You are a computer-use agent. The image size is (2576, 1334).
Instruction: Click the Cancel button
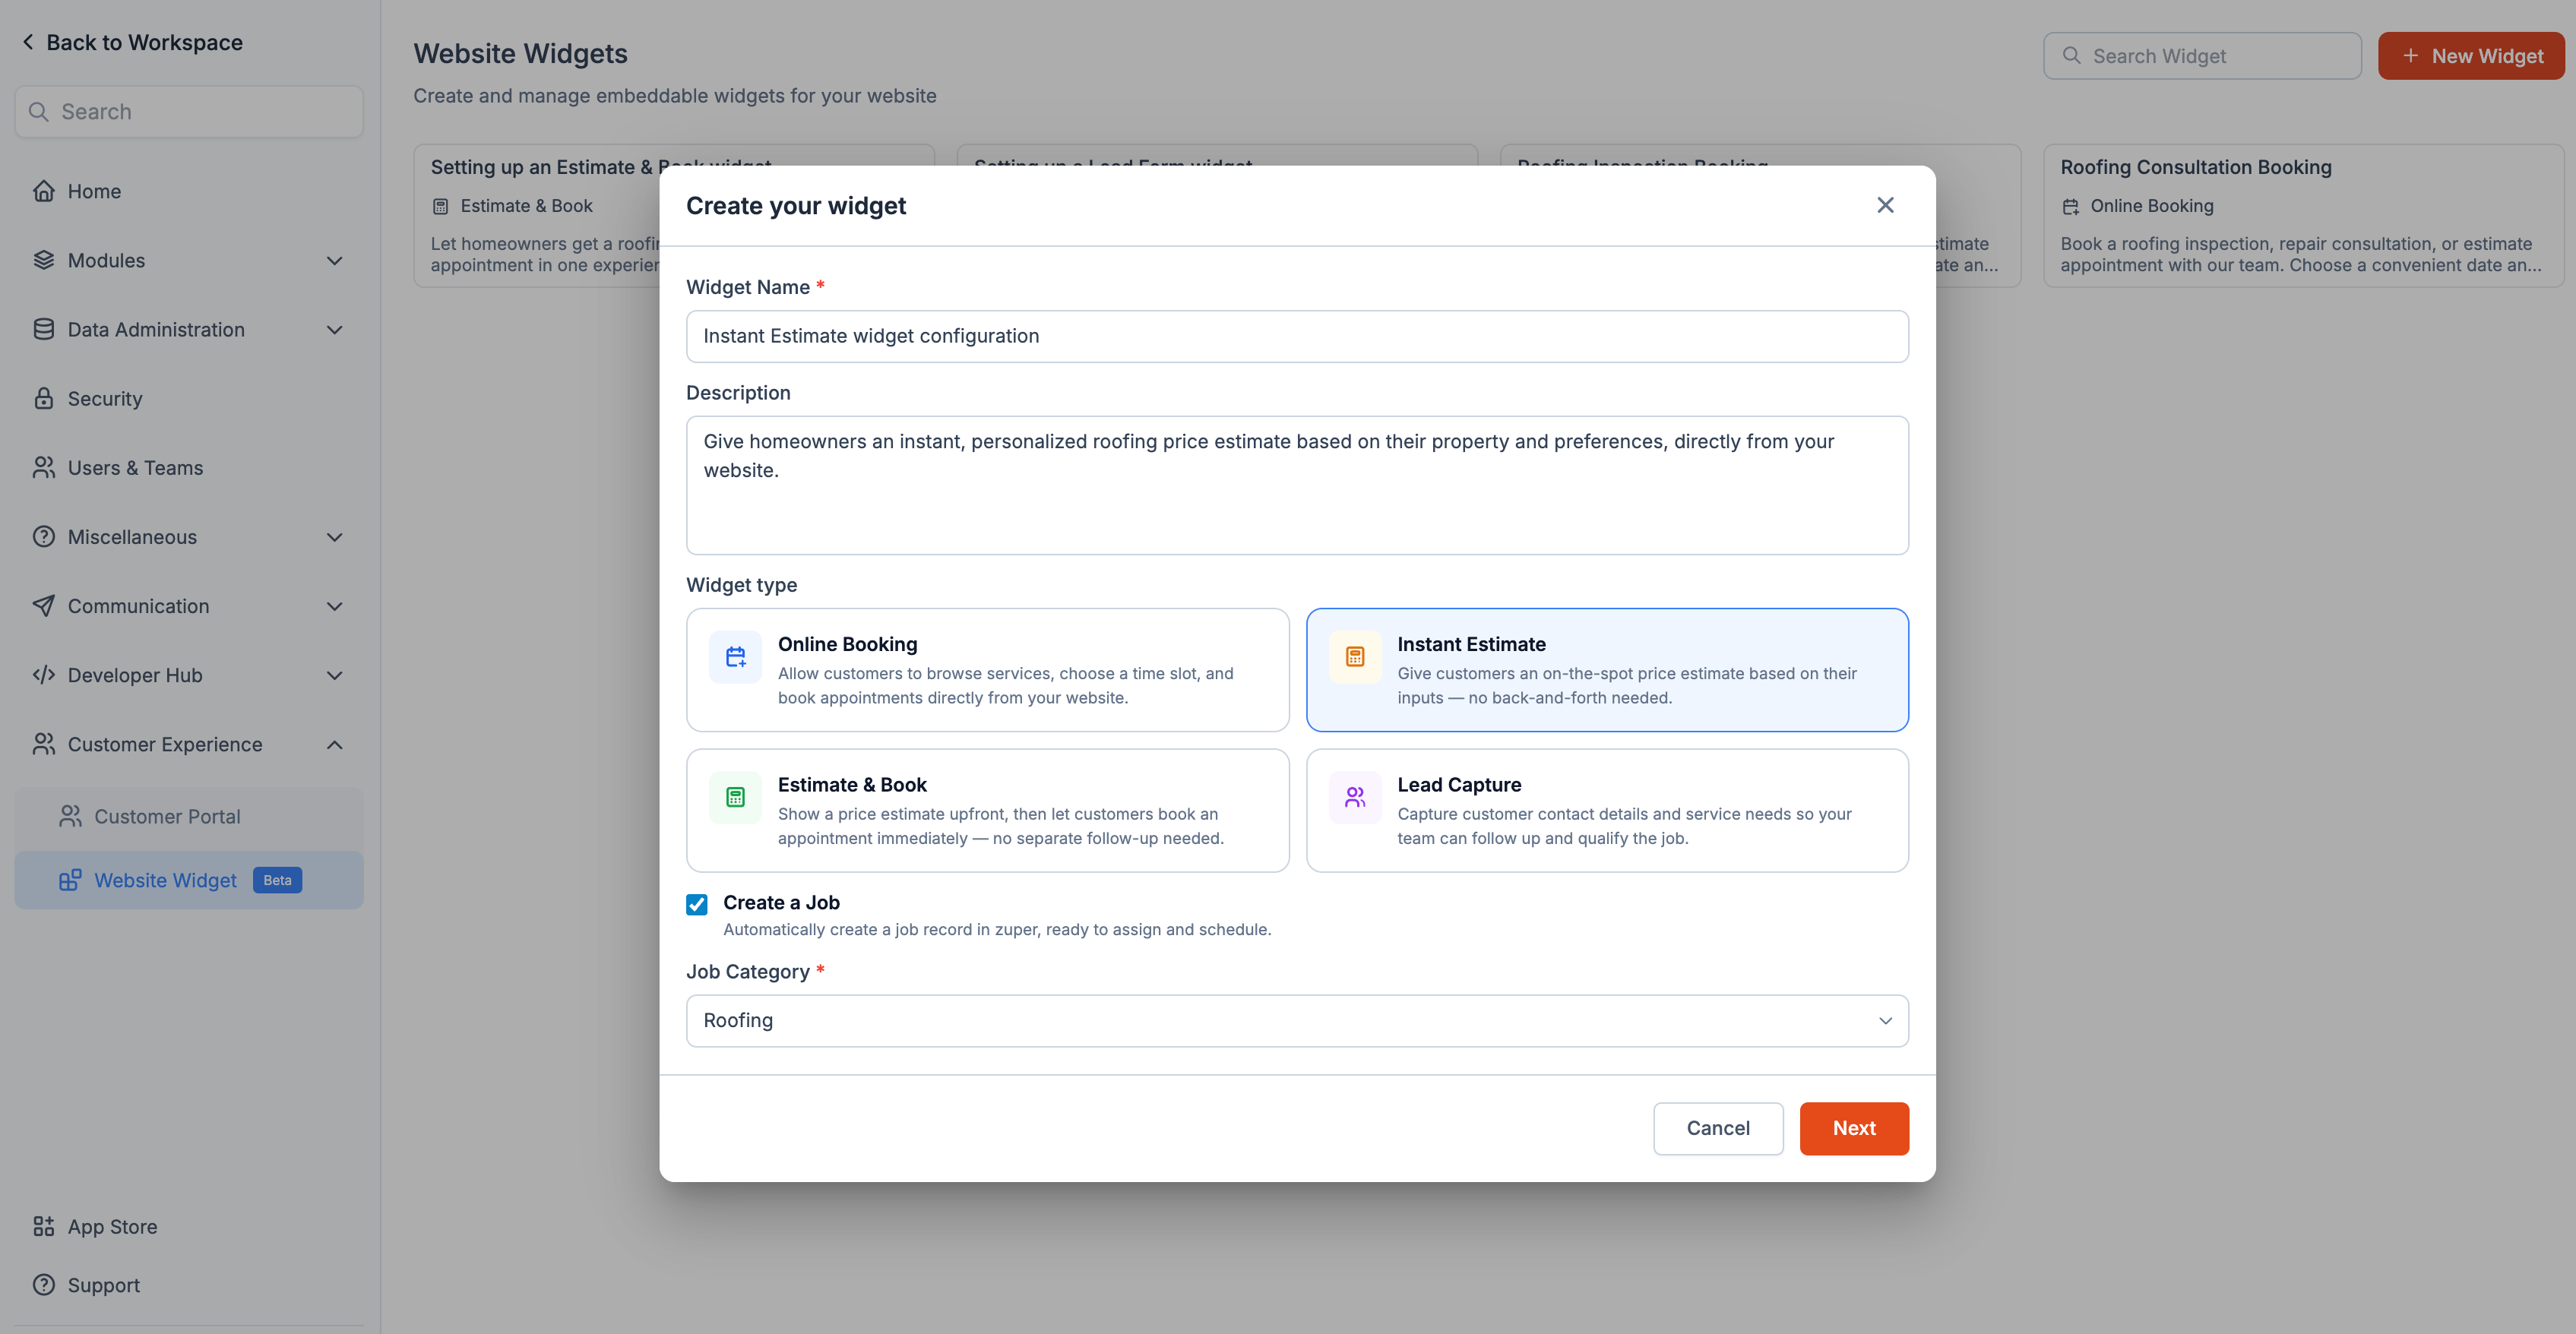[x=1718, y=1128]
